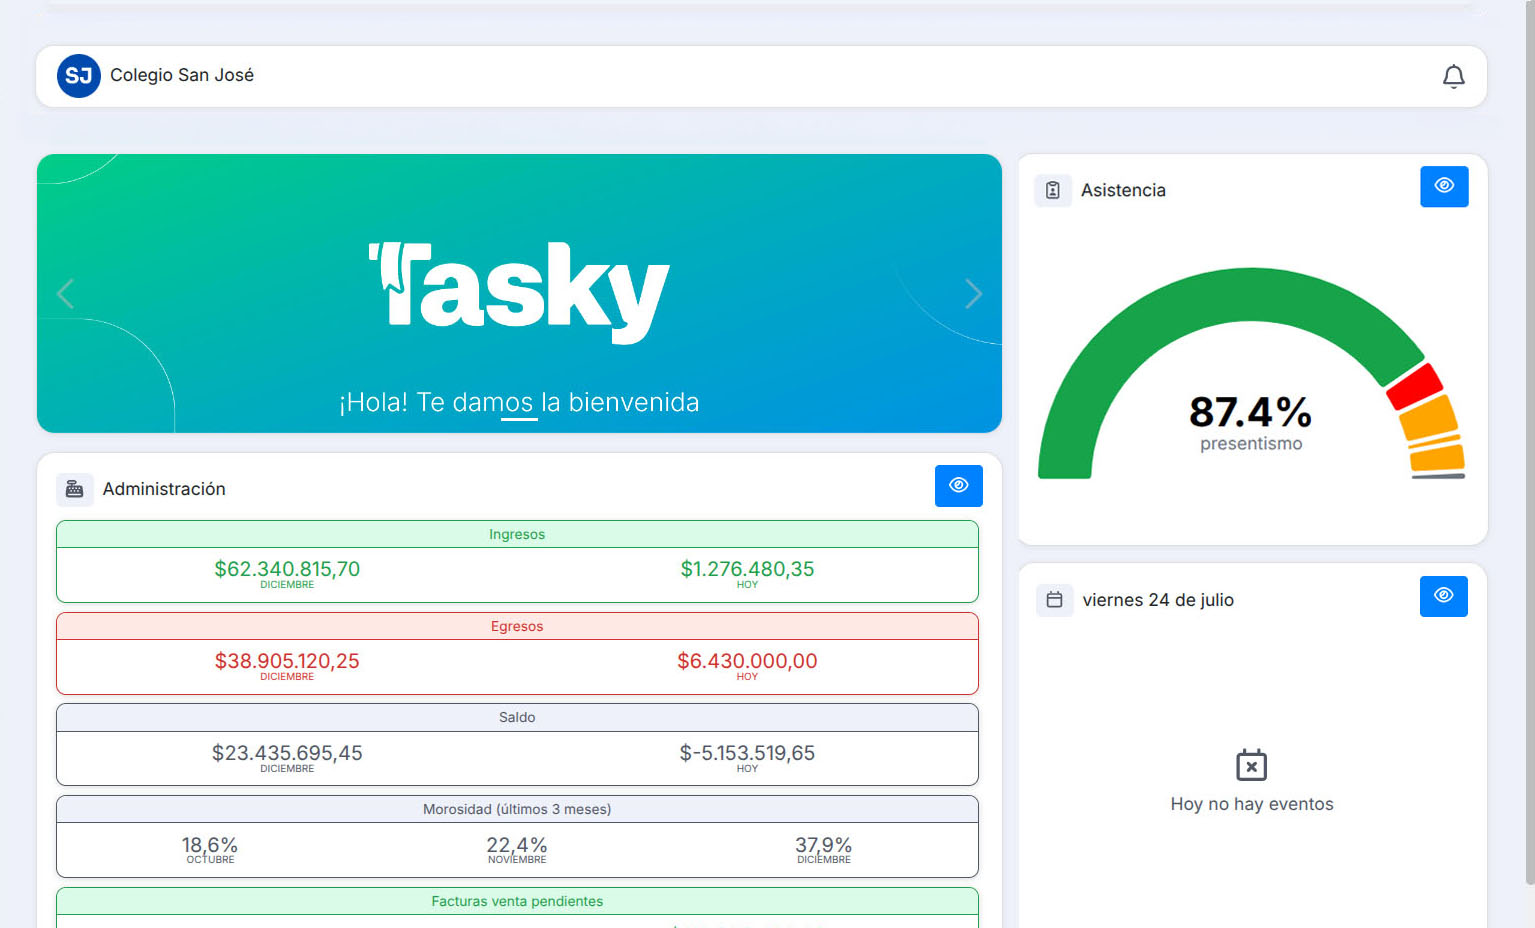
Task: Click the Tasky logo banner
Action: (519, 292)
